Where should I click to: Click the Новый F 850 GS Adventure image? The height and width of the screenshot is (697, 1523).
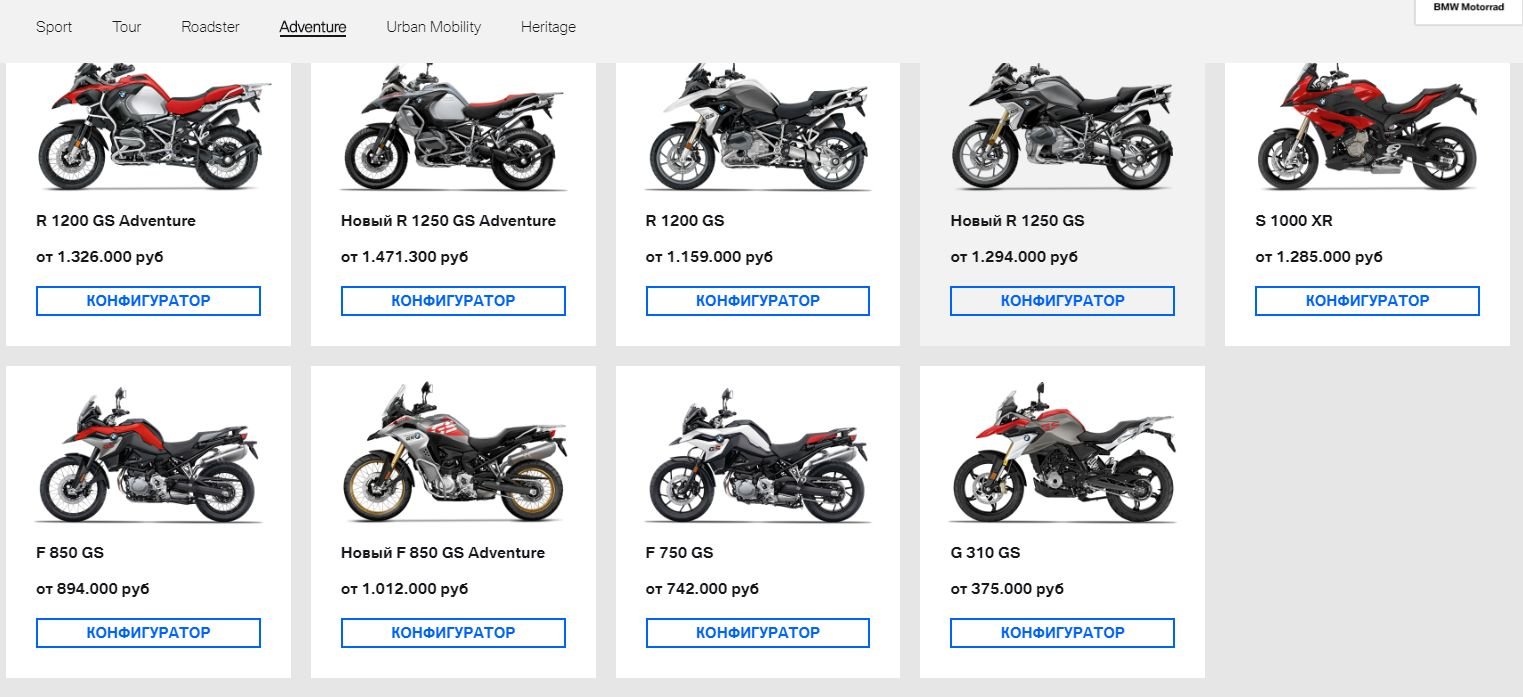[453, 453]
